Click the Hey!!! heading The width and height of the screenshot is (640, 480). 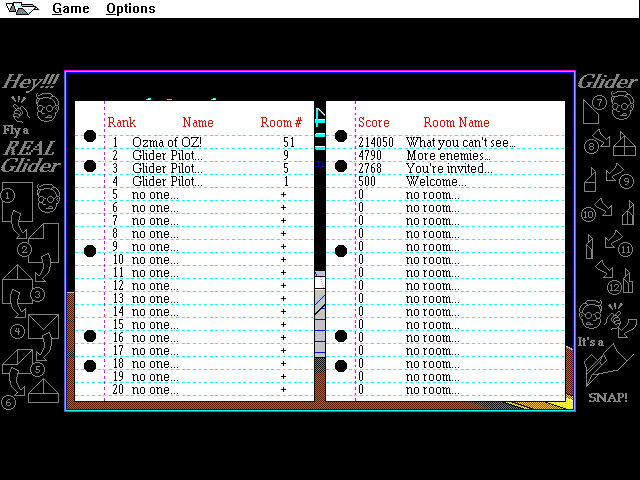[31, 82]
